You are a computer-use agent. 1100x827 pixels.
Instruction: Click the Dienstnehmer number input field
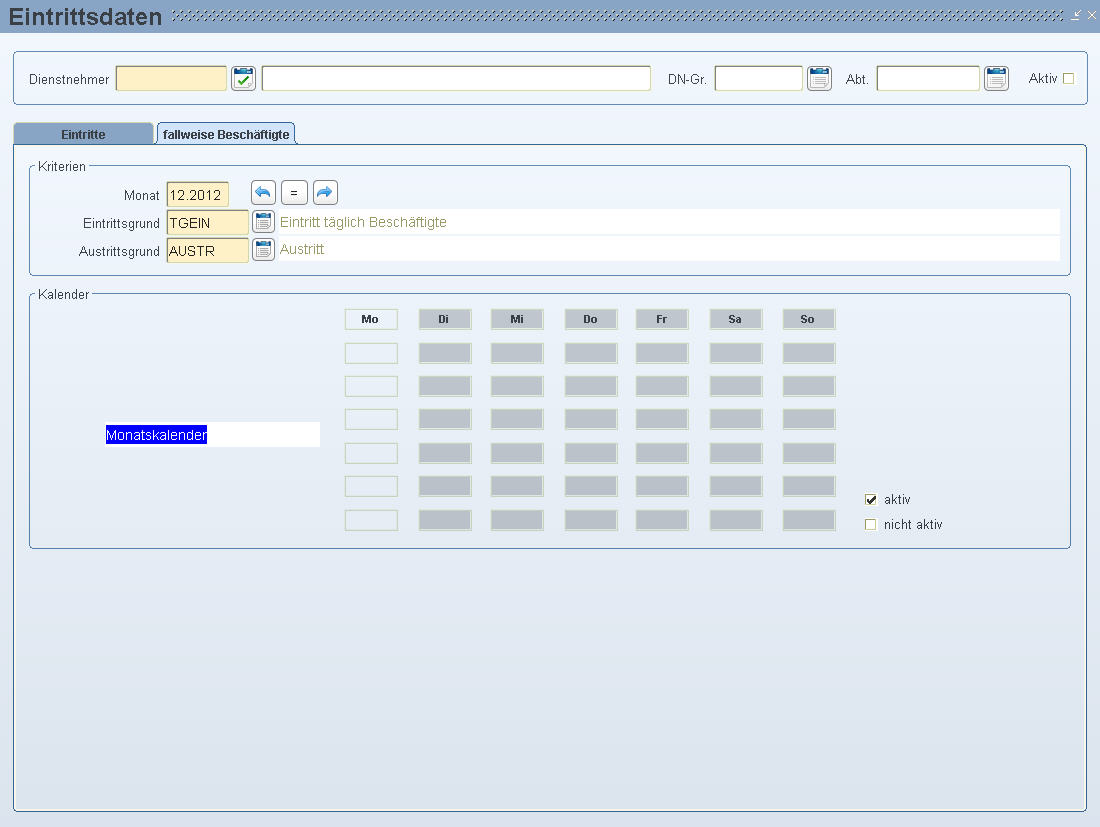[x=171, y=79]
